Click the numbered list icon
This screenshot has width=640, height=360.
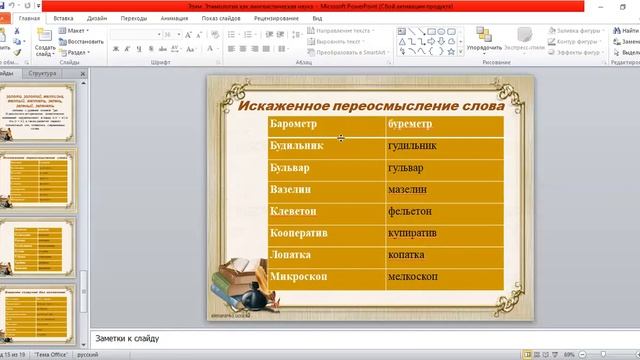249,35
